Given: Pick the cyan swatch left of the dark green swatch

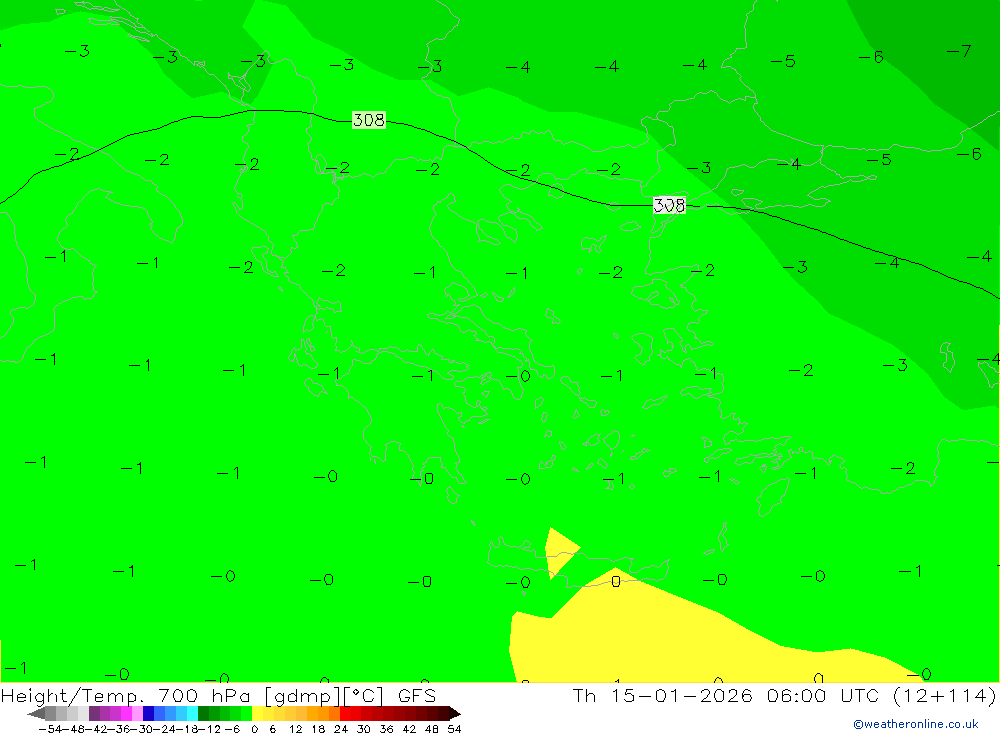Looking at the screenshot, I should point(192,713).
